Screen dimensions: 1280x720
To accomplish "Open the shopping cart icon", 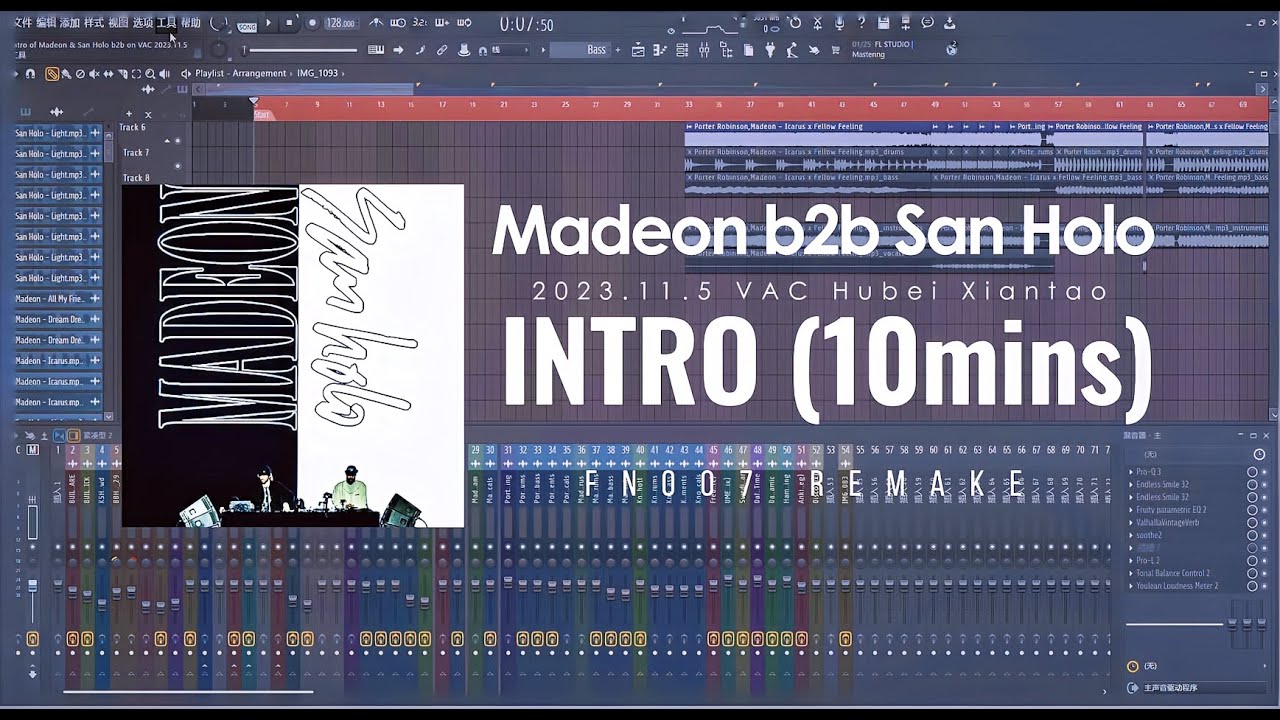I will pyautogui.click(x=836, y=50).
